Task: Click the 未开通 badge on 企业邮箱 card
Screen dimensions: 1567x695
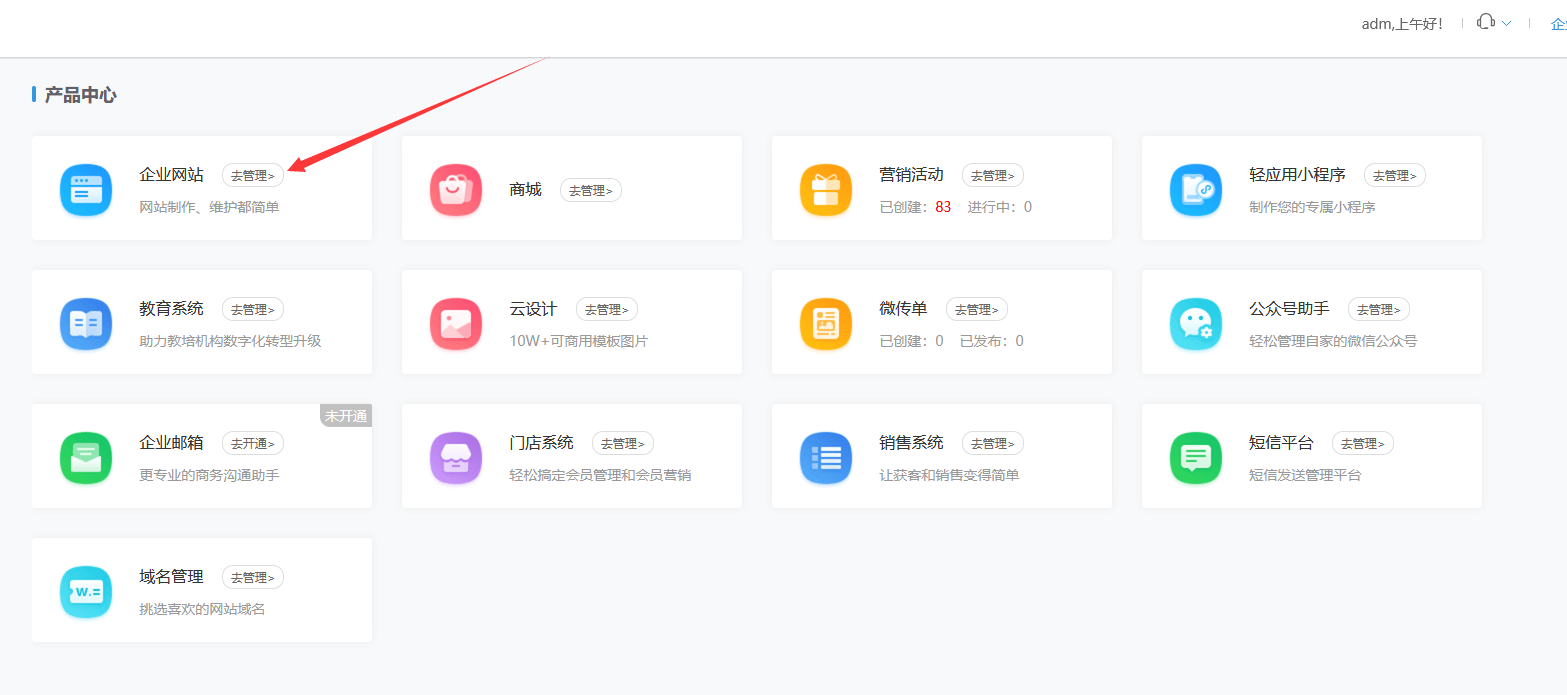Action: click(346, 416)
